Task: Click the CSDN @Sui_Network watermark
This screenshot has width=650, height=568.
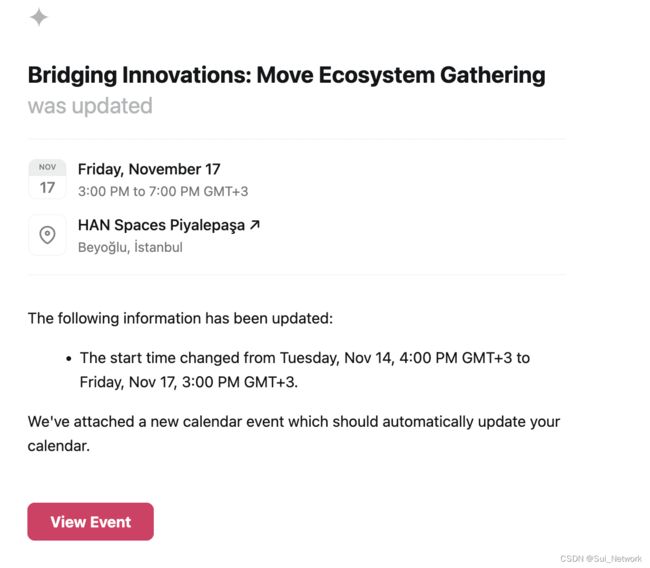Action: pyautogui.click(x=601, y=558)
